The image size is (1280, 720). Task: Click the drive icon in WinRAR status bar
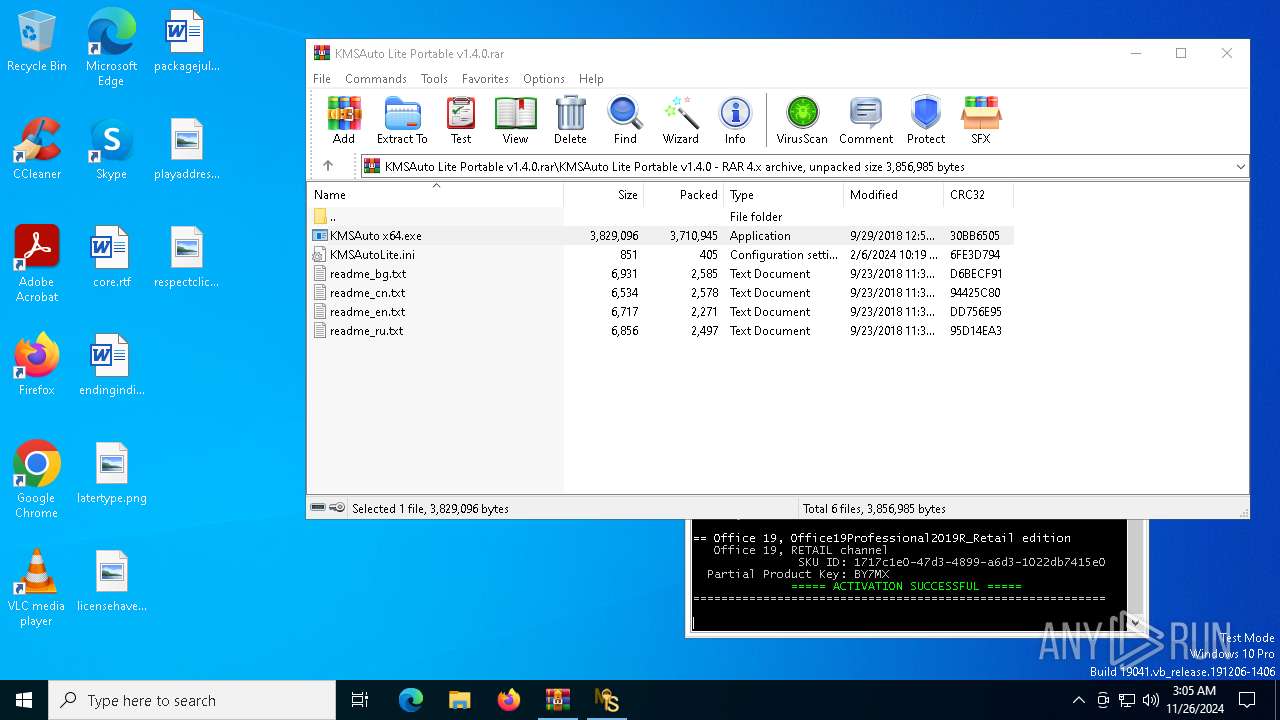click(x=318, y=508)
